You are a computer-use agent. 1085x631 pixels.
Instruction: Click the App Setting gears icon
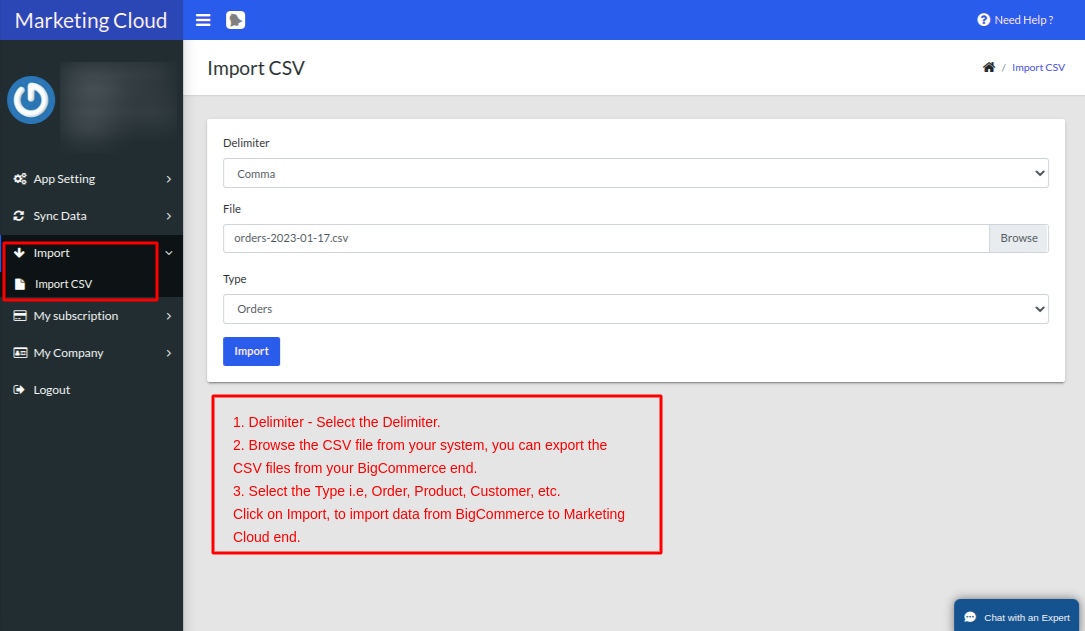(20, 179)
